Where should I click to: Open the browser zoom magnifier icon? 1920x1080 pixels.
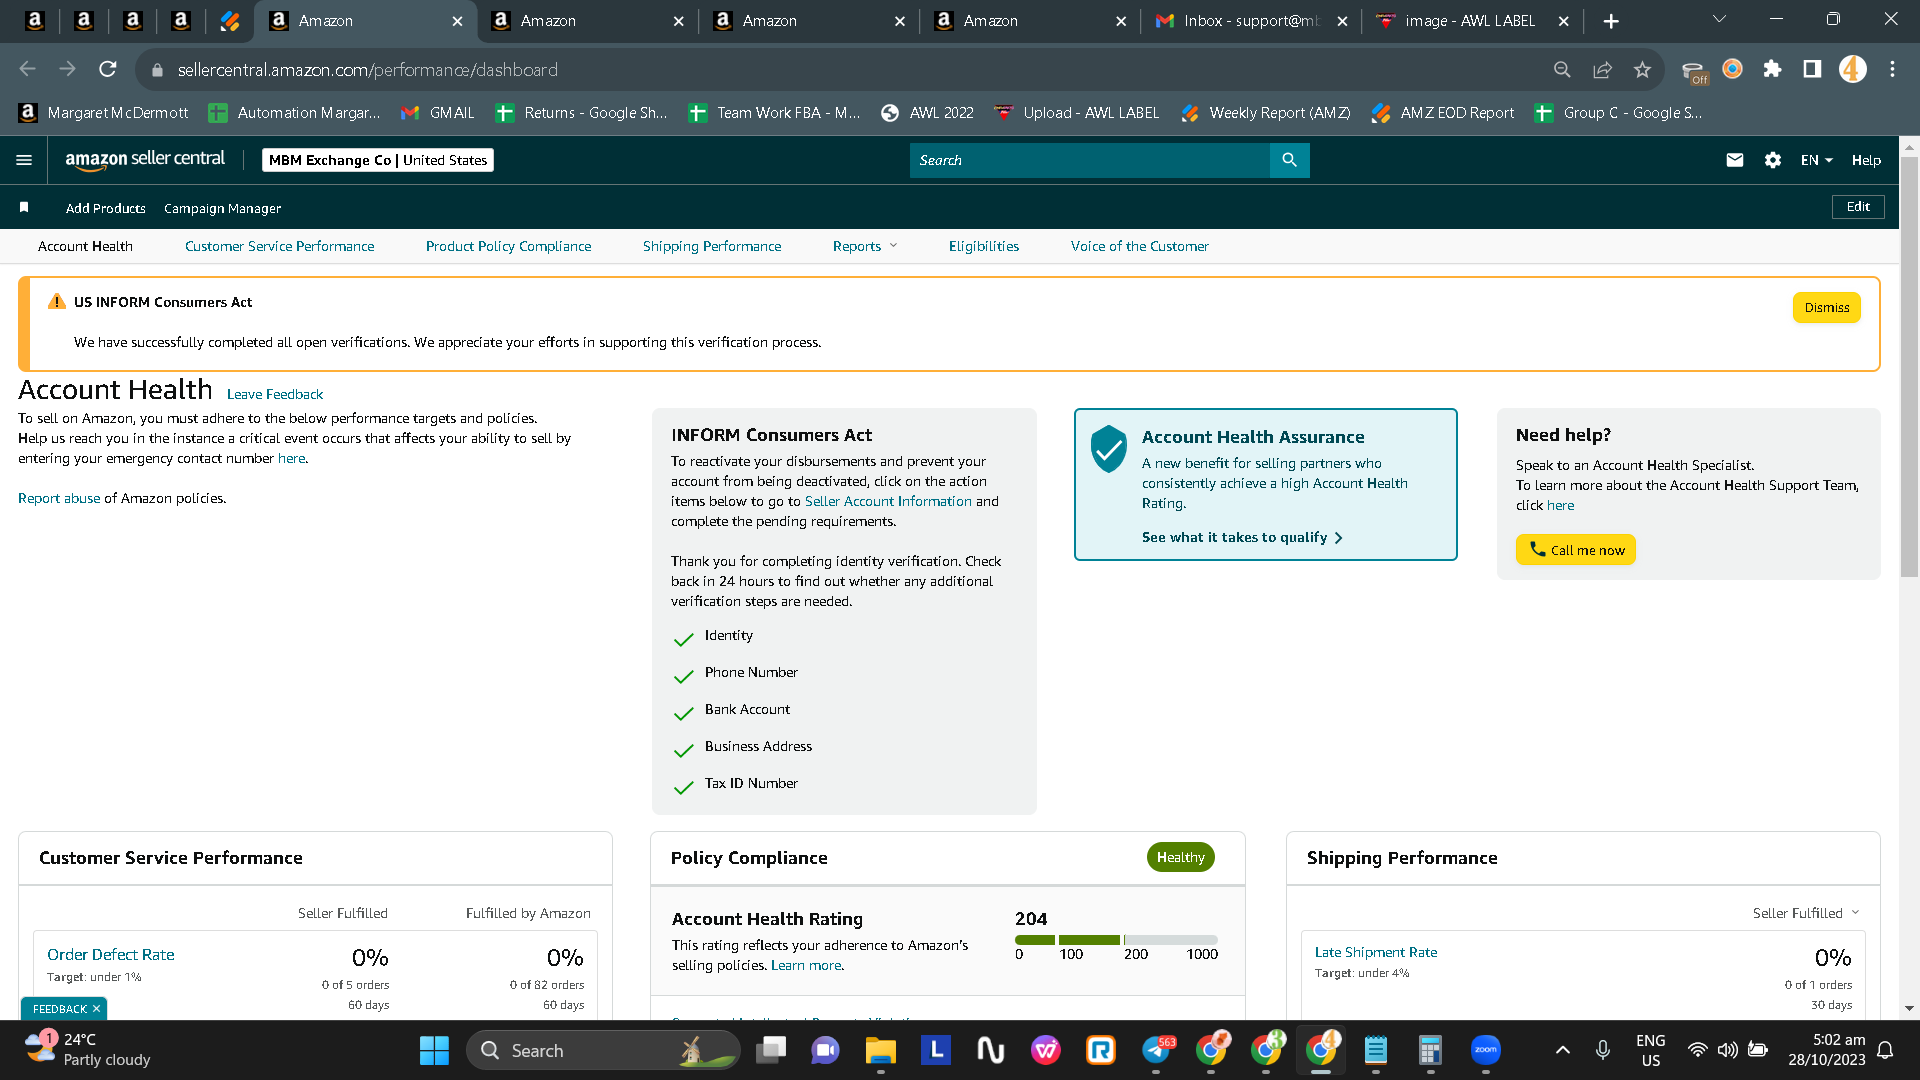pos(1562,69)
